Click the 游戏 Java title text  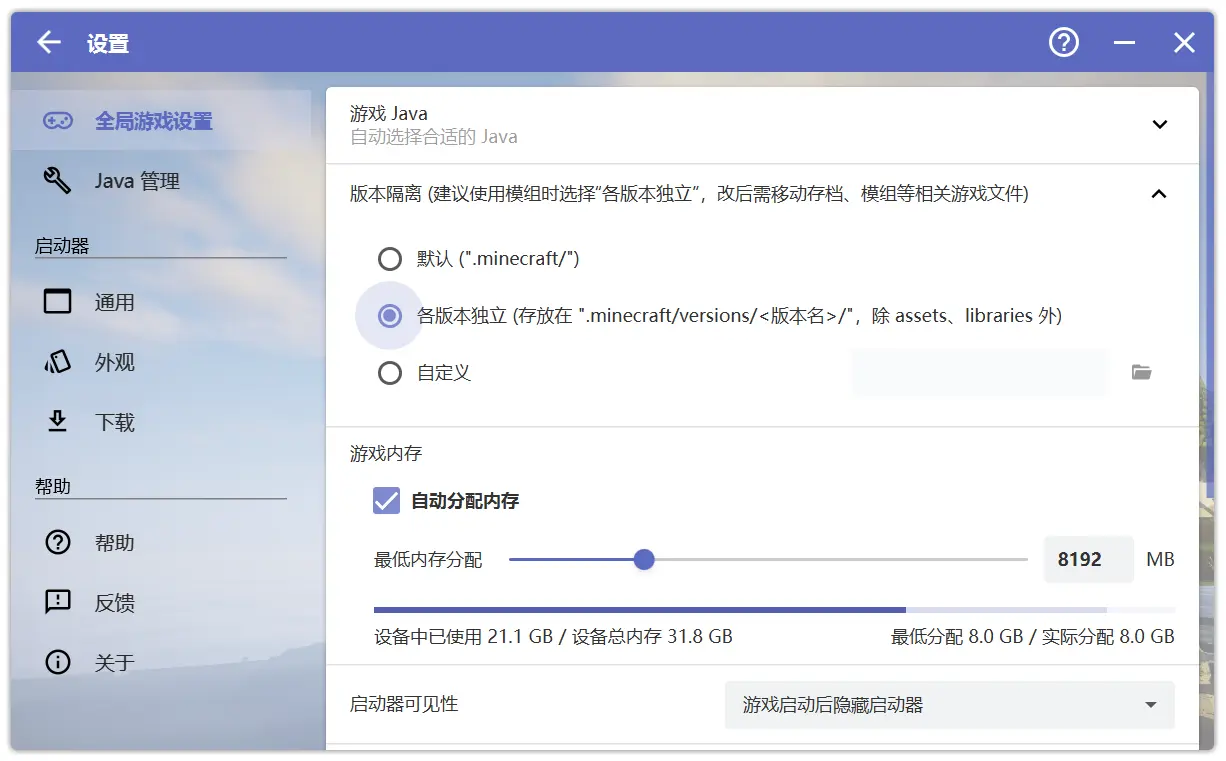pos(389,114)
